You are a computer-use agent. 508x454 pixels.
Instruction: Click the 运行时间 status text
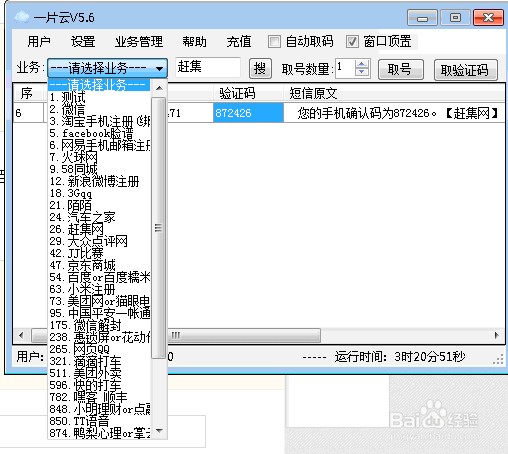point(400,357)
